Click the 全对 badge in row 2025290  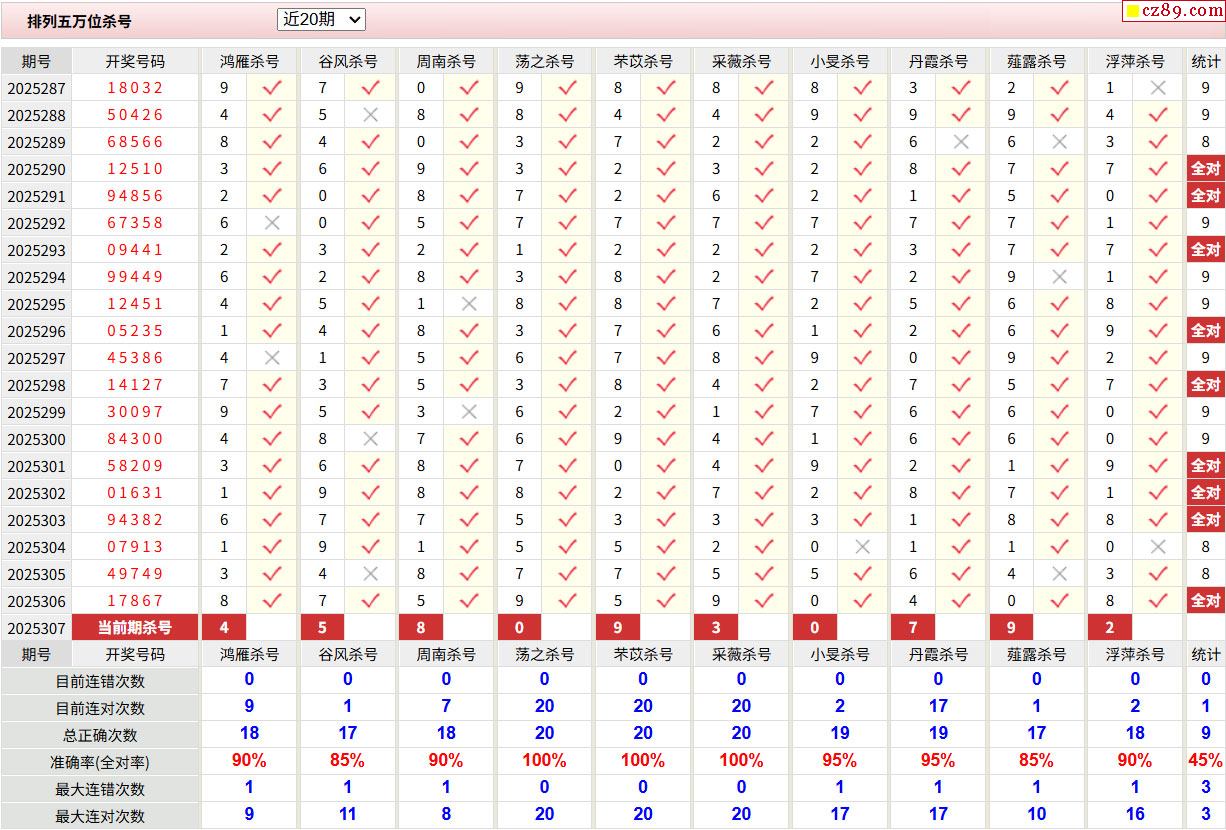point(1205,169)
